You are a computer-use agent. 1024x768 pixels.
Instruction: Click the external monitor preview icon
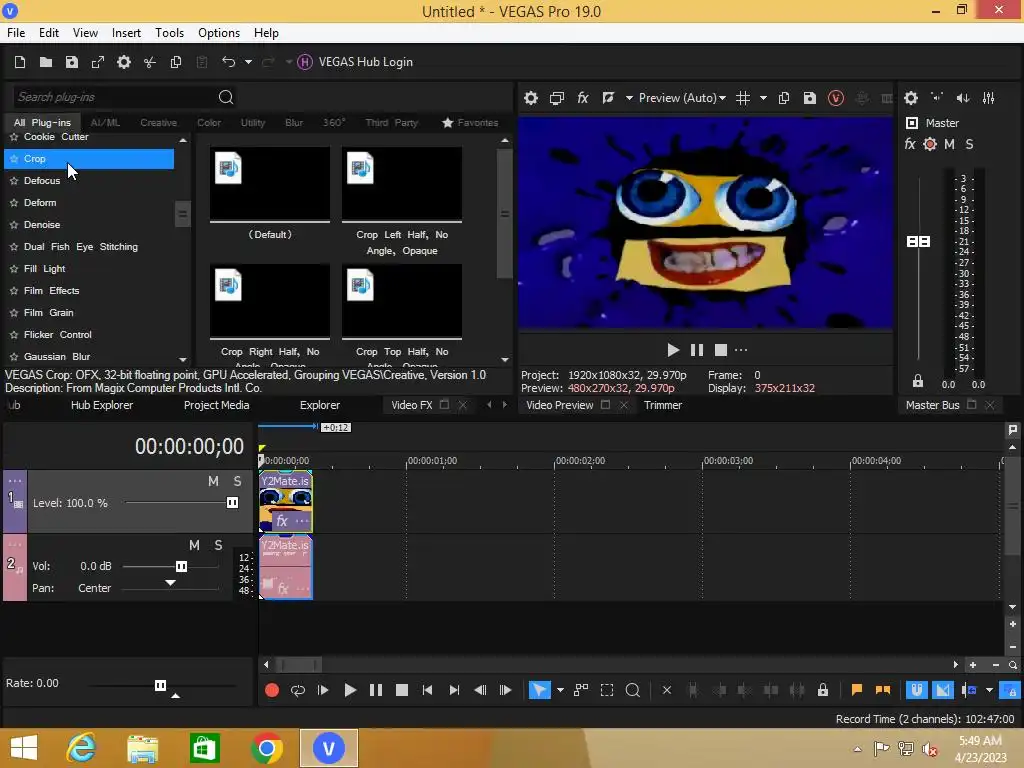pyautogui.click(x=556, y=98)
